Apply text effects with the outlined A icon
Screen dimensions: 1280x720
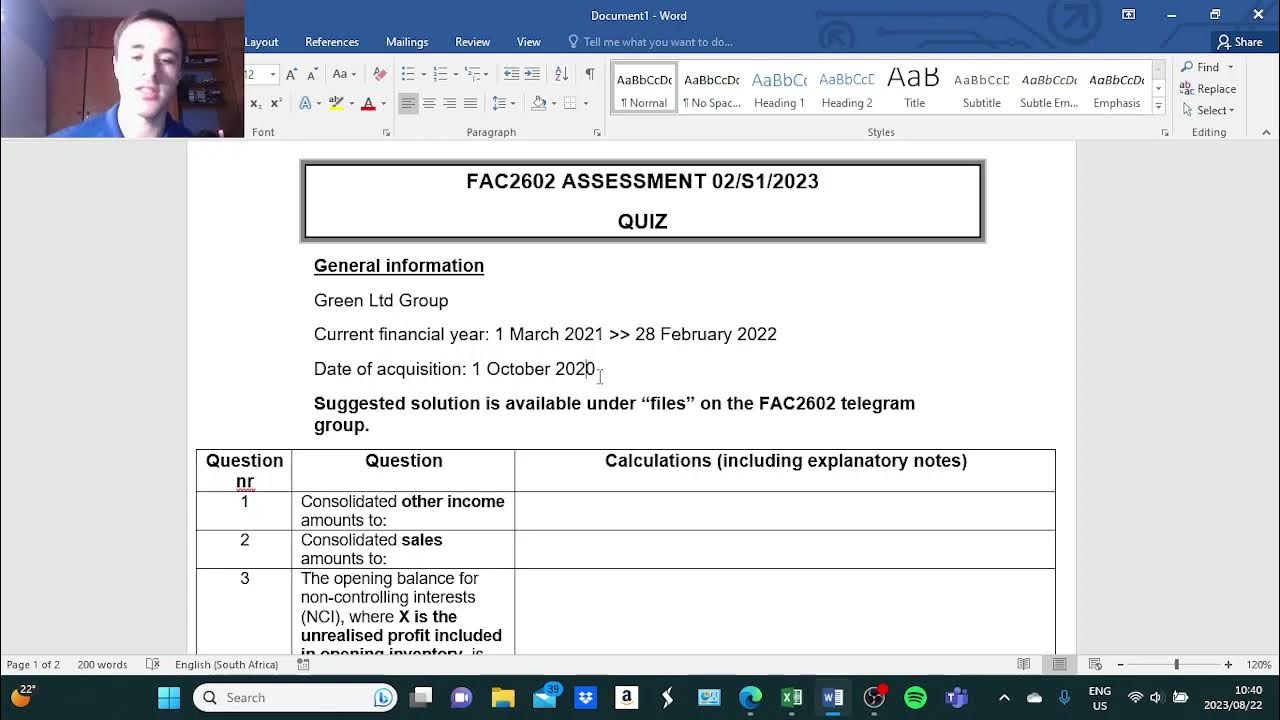click(x=305, y=103)
